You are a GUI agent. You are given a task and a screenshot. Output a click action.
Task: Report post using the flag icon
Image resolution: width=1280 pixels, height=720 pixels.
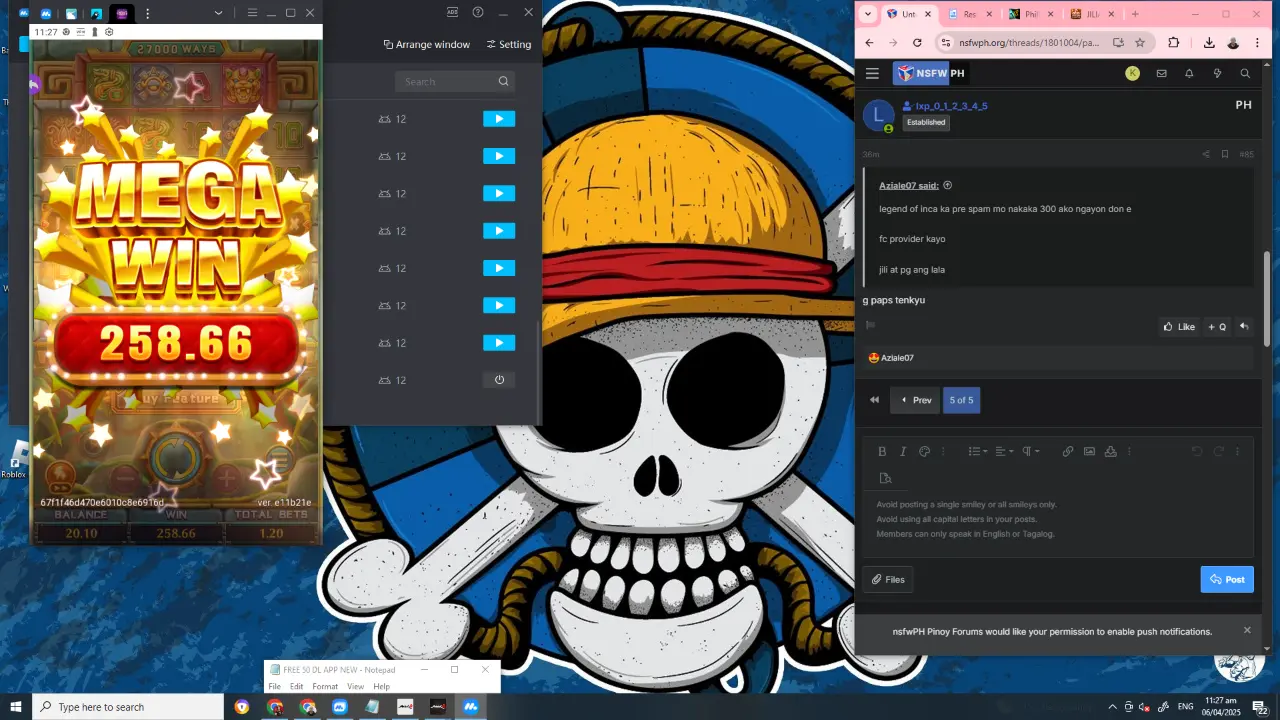tap(870, 325)
